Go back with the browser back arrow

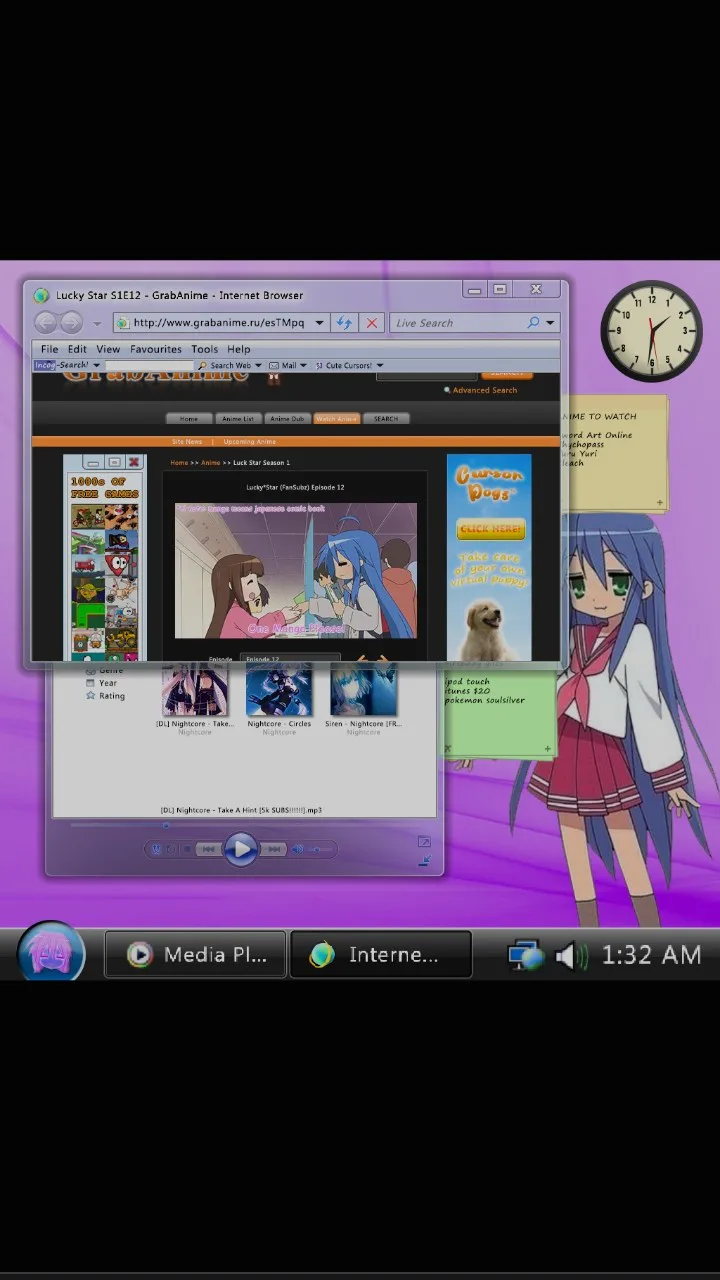pyautogui.click(x=46, y=323)
